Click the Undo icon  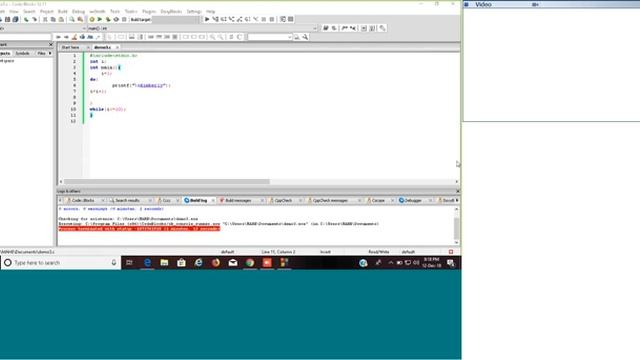click(26, 19)
